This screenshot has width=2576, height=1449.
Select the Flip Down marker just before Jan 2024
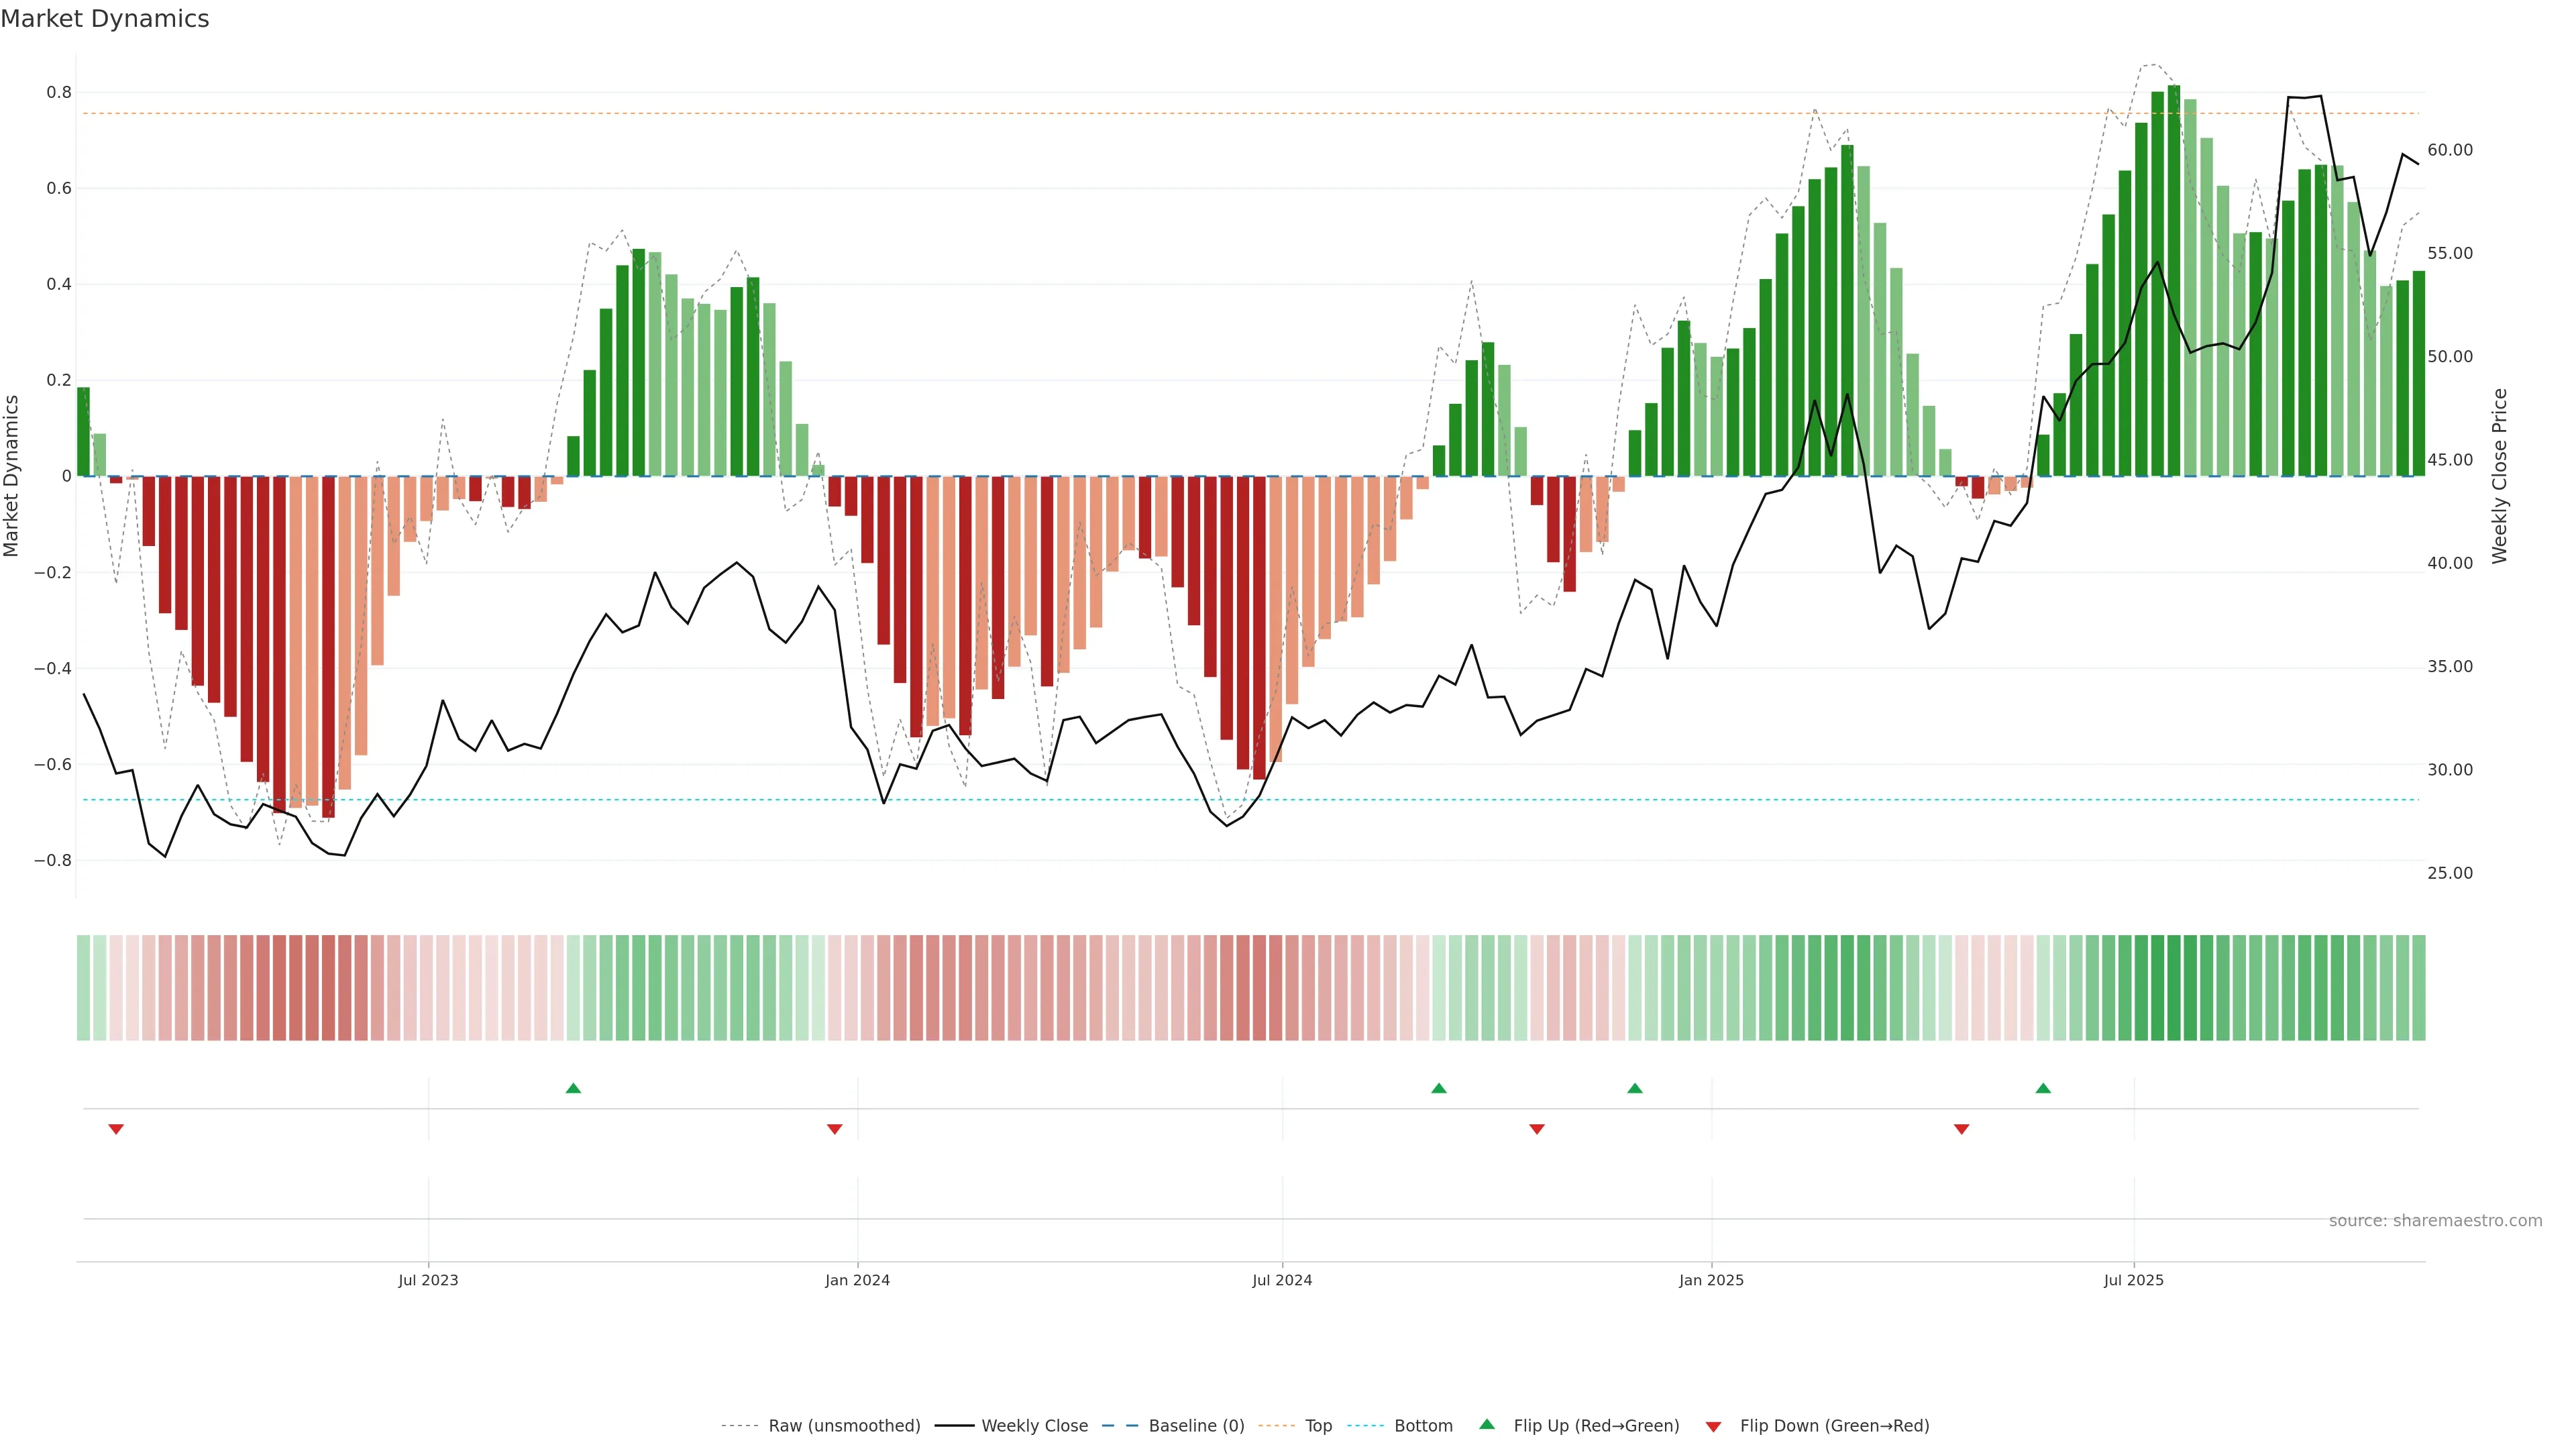835,1129
